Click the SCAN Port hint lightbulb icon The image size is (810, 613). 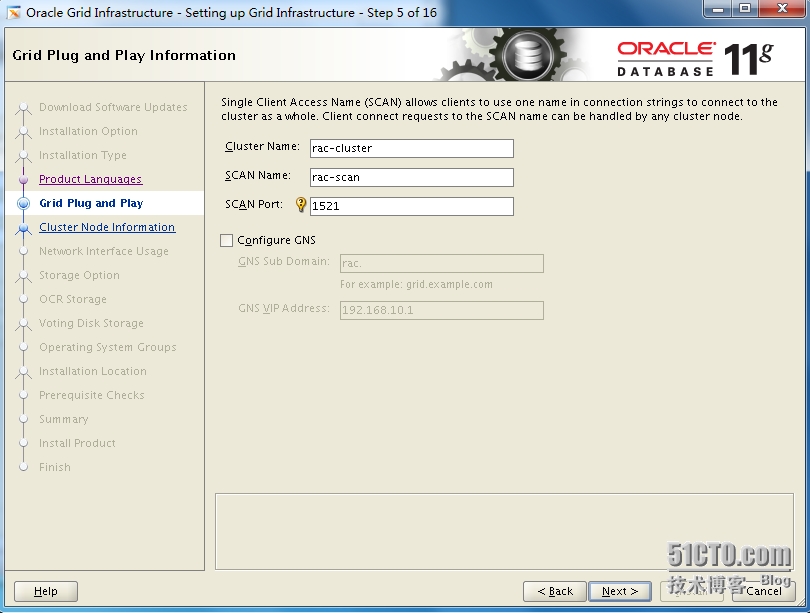301,205
